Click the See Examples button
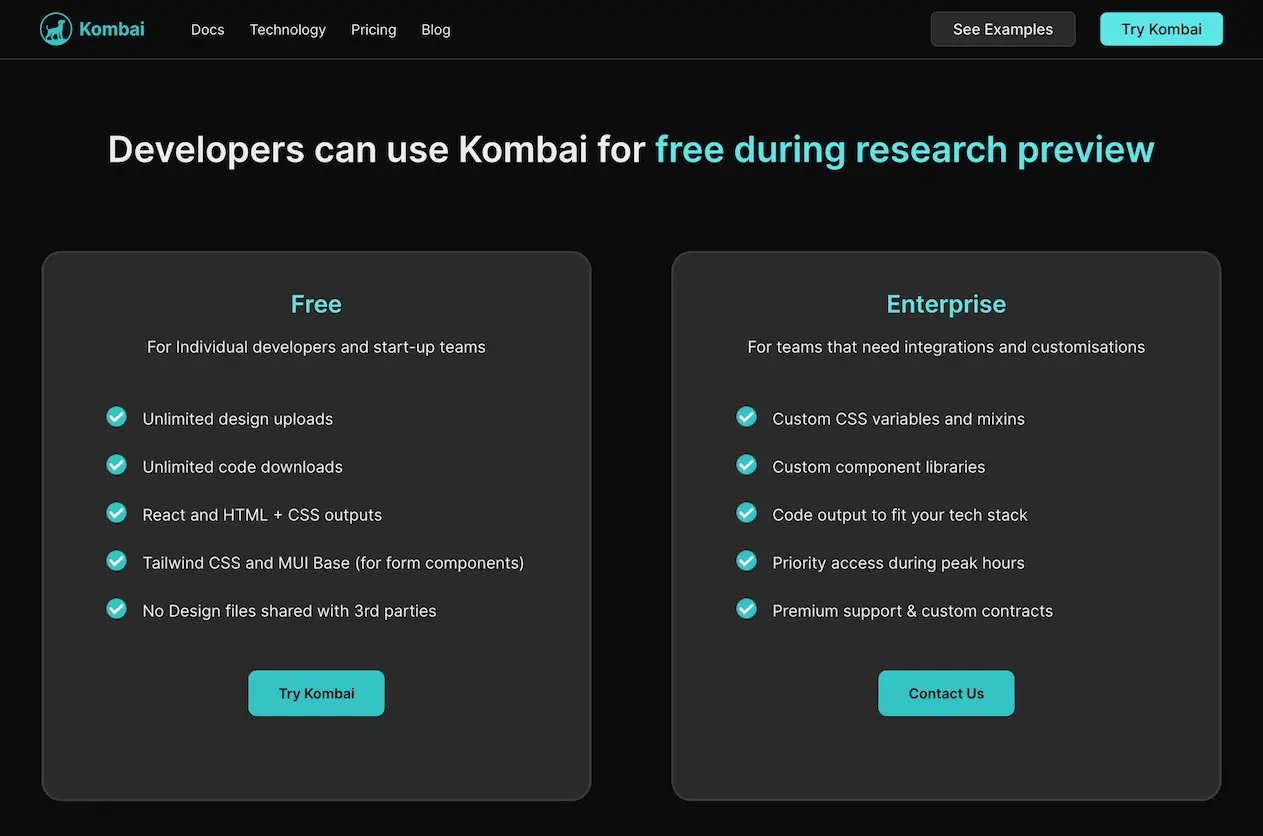This screenshot has height=836, width=1263. (x=1002, y=29)
